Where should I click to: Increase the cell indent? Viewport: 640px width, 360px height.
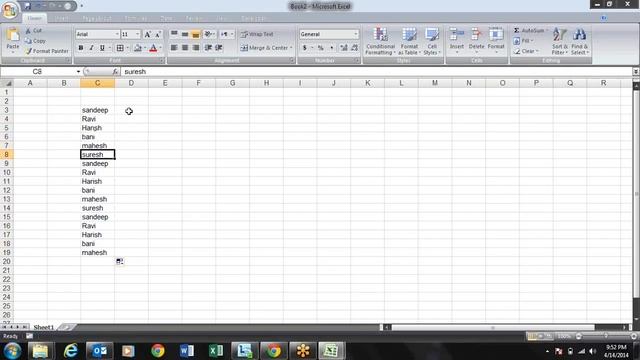tap(219, 48)
